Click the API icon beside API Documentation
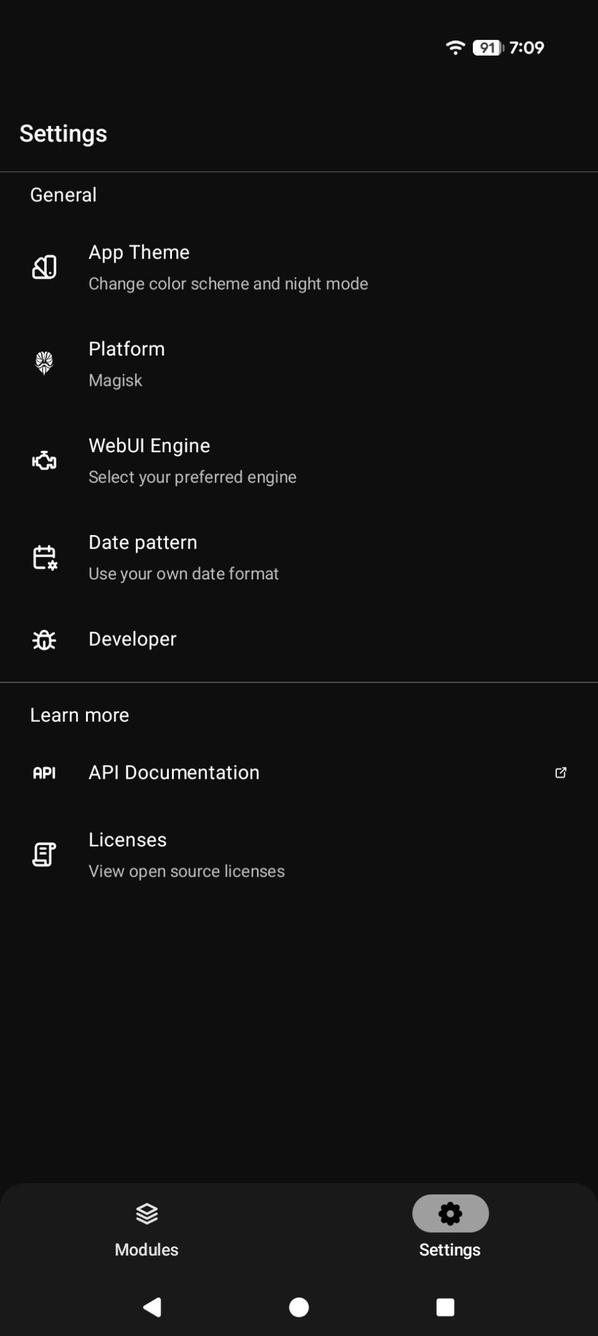Viewport: 598px width, 1336px height. coord(44,772)
